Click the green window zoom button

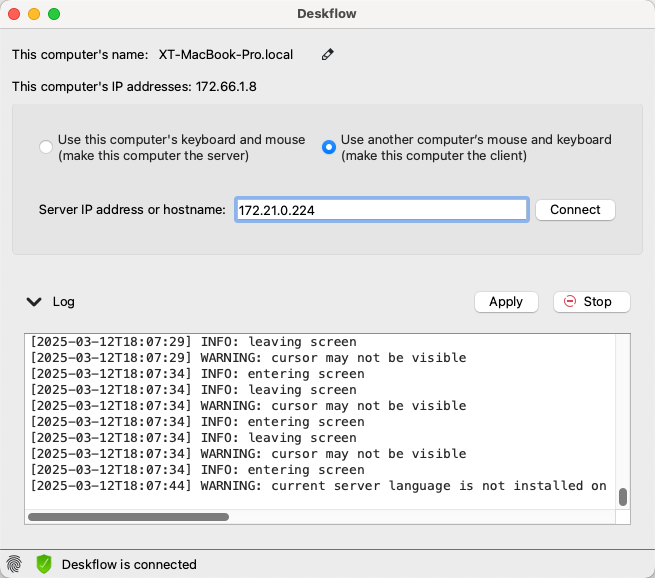click(54, 14)
